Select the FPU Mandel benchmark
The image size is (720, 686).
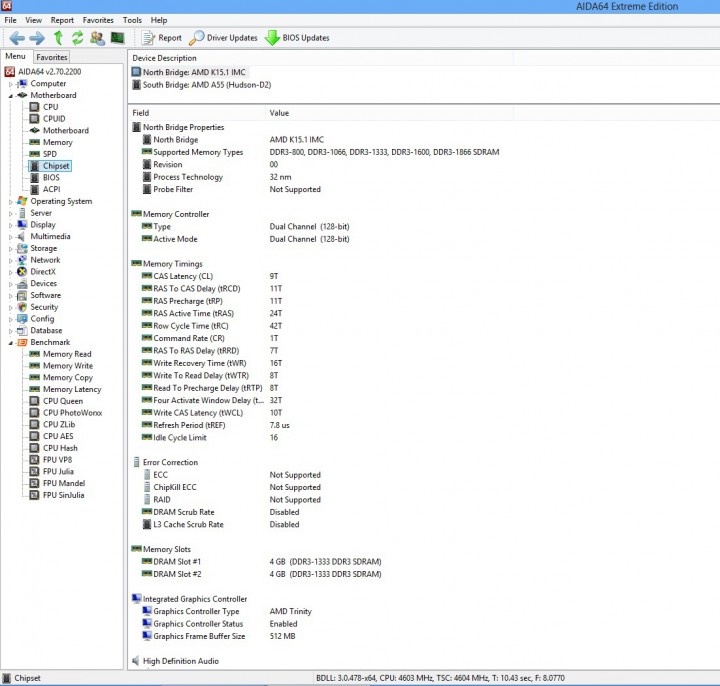(x=57, y=483)
